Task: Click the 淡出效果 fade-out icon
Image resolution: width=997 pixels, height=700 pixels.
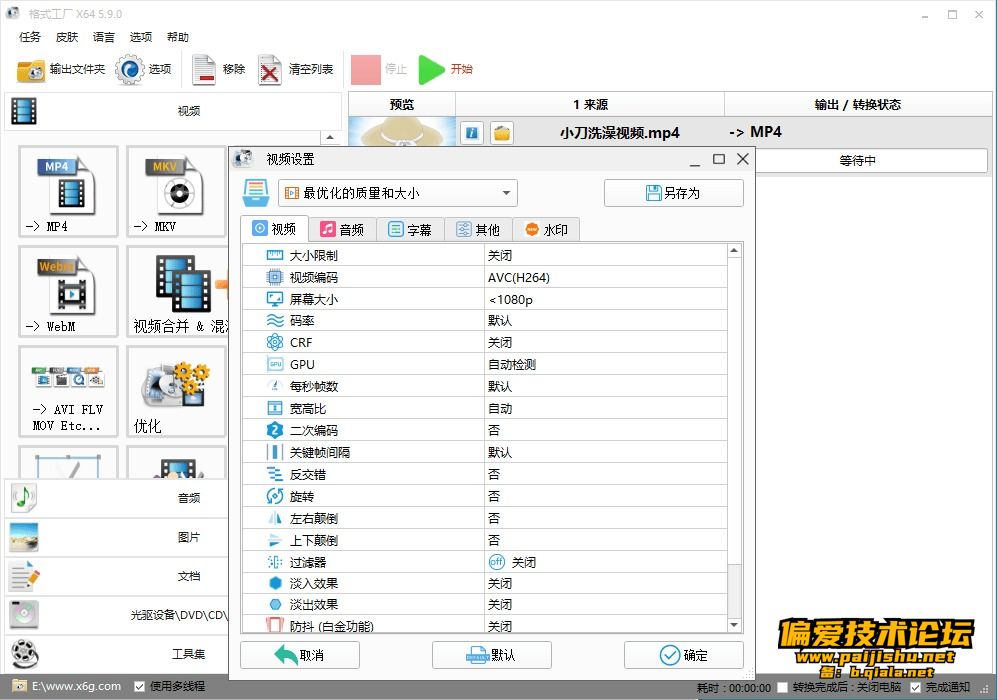Action: point(275,604)
